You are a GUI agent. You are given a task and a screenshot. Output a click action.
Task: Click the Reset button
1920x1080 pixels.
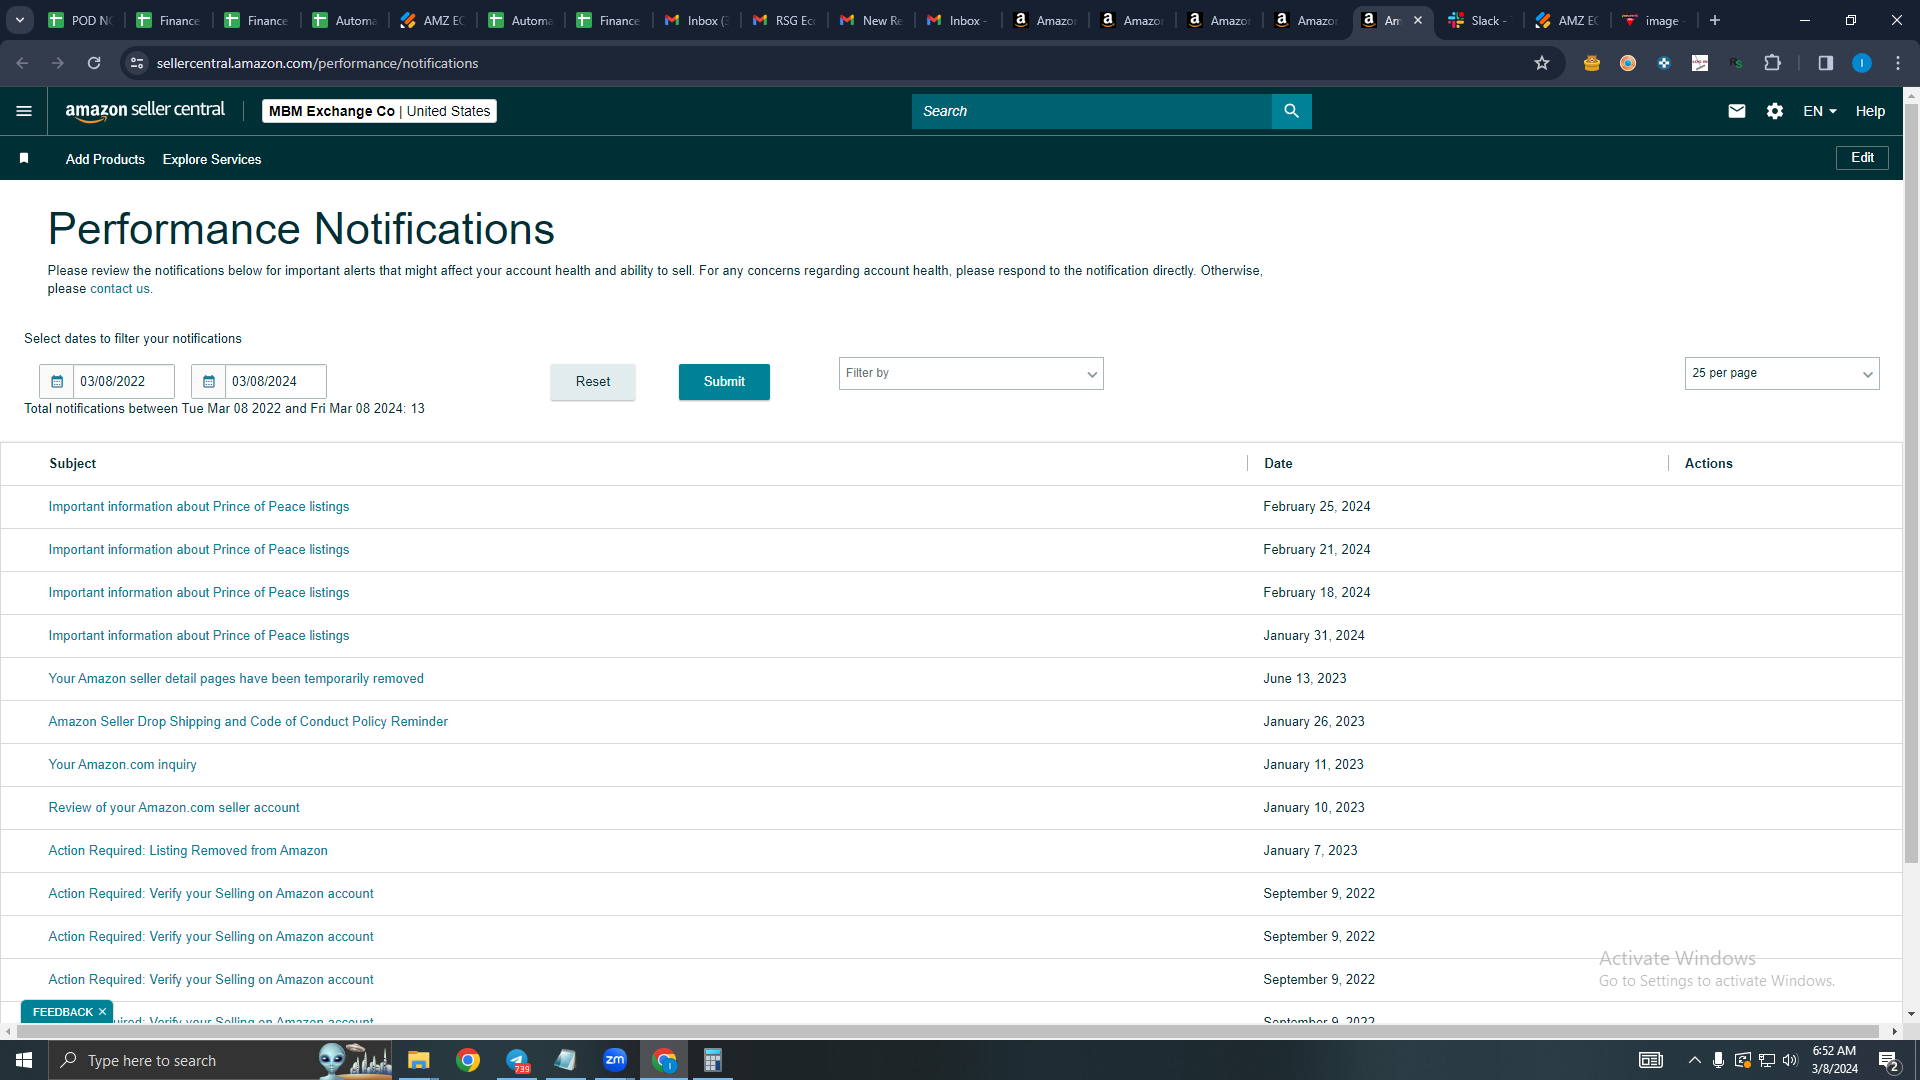tap(593, 382)
